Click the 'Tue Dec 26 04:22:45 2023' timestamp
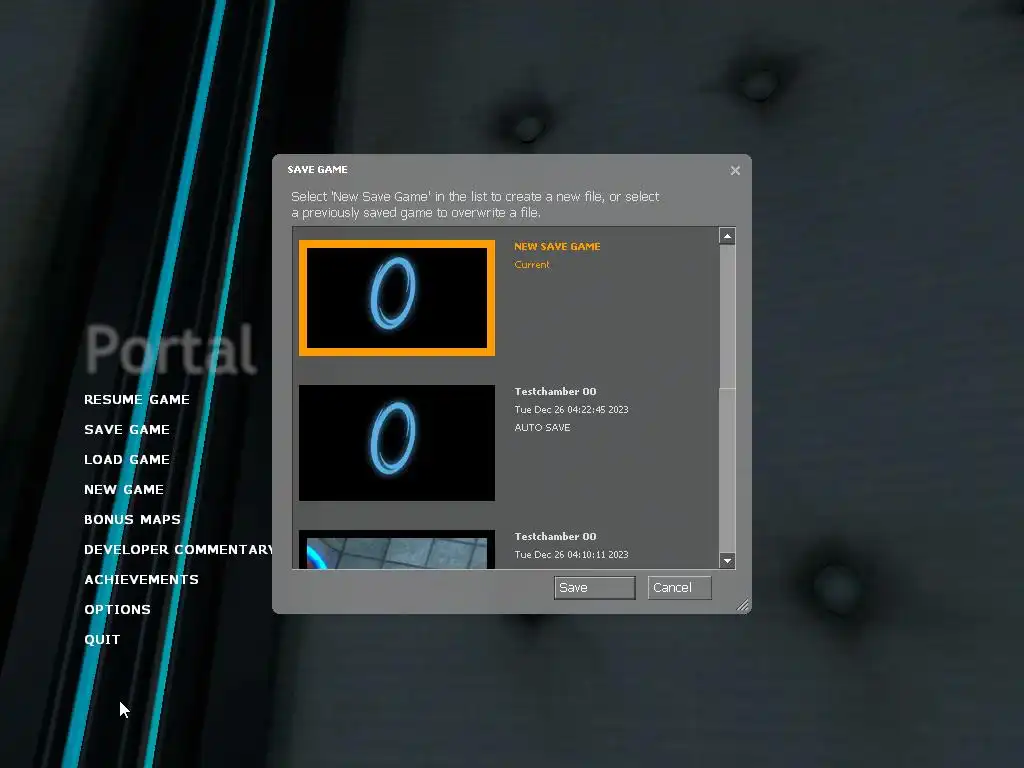Viewport: 1024px width, 768px height. (x=571, y=409)
